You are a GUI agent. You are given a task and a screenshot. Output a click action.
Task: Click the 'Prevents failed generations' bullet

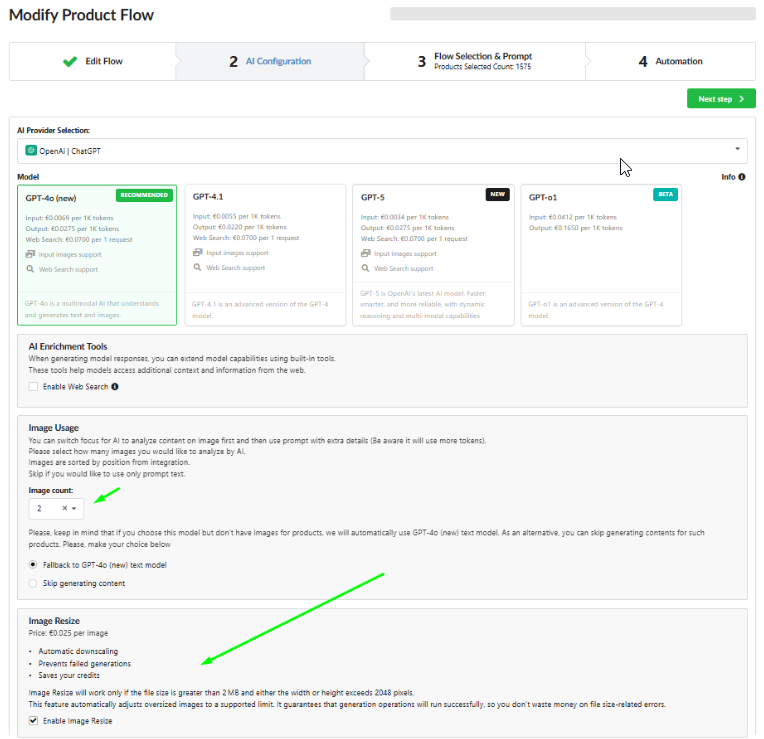point(85,663)
